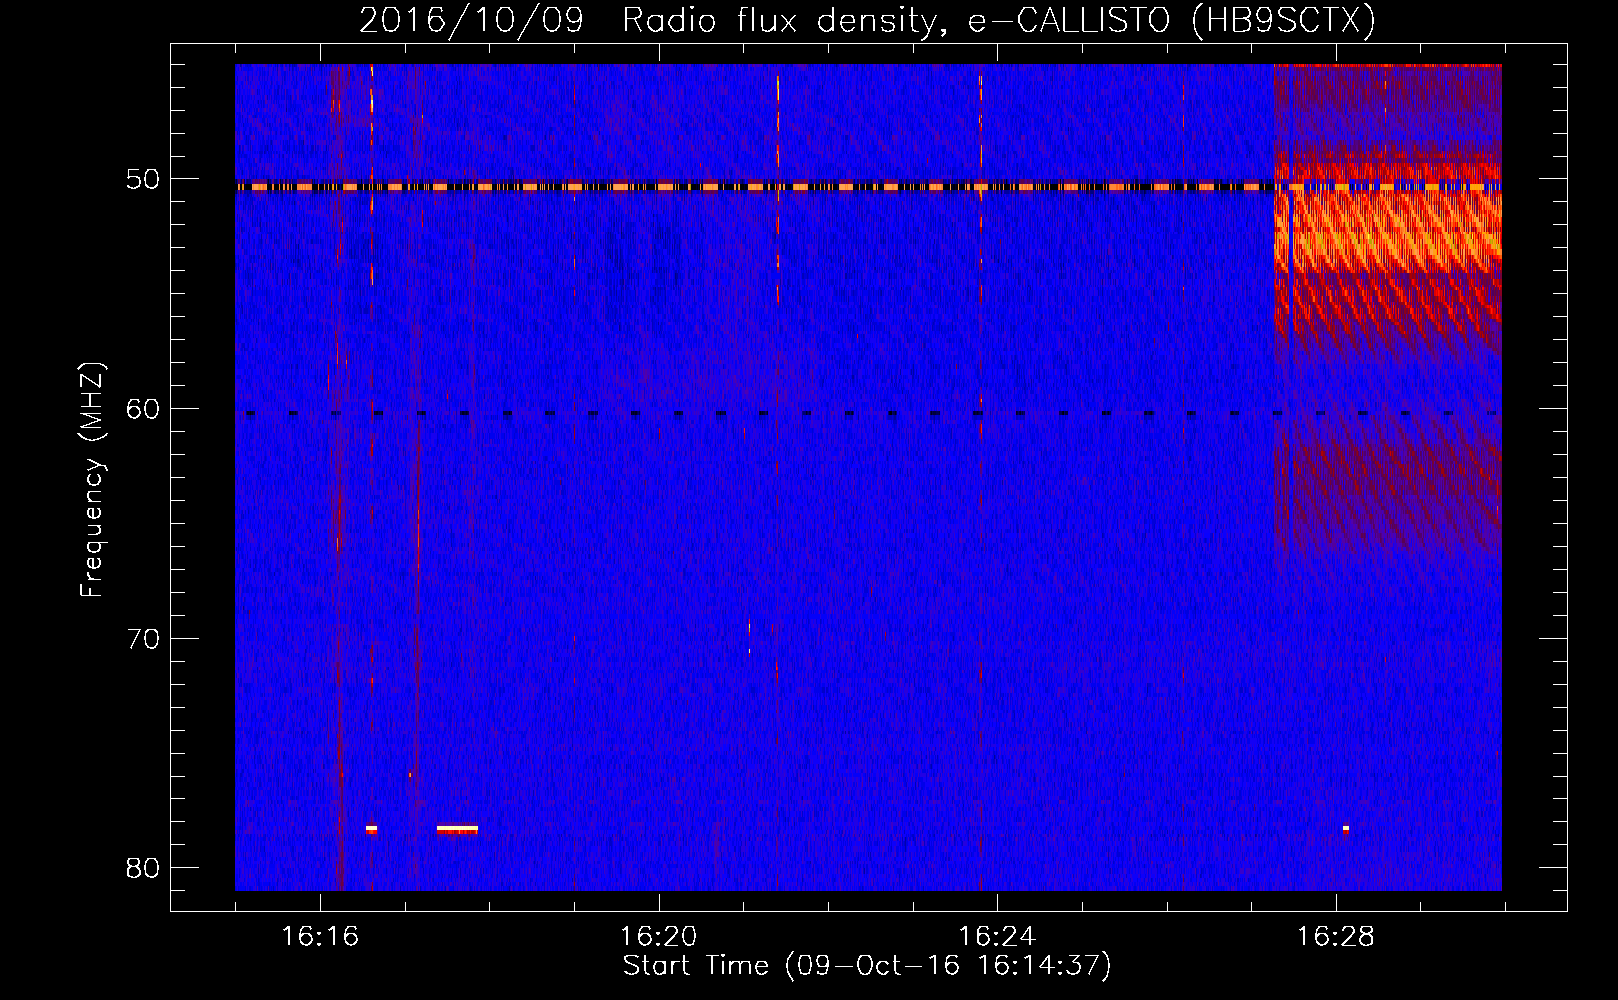Click the orange interference line at 50 MHz
1618x1000 pixels.
click(868, 187)
